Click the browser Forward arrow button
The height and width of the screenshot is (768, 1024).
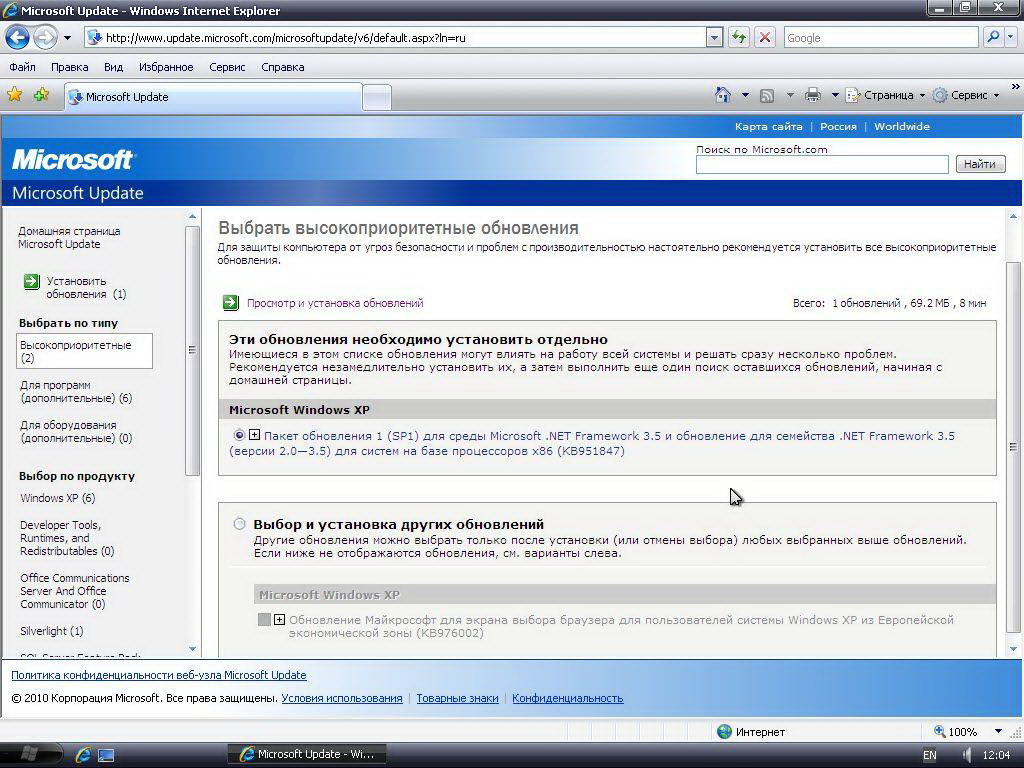point(45,37)
